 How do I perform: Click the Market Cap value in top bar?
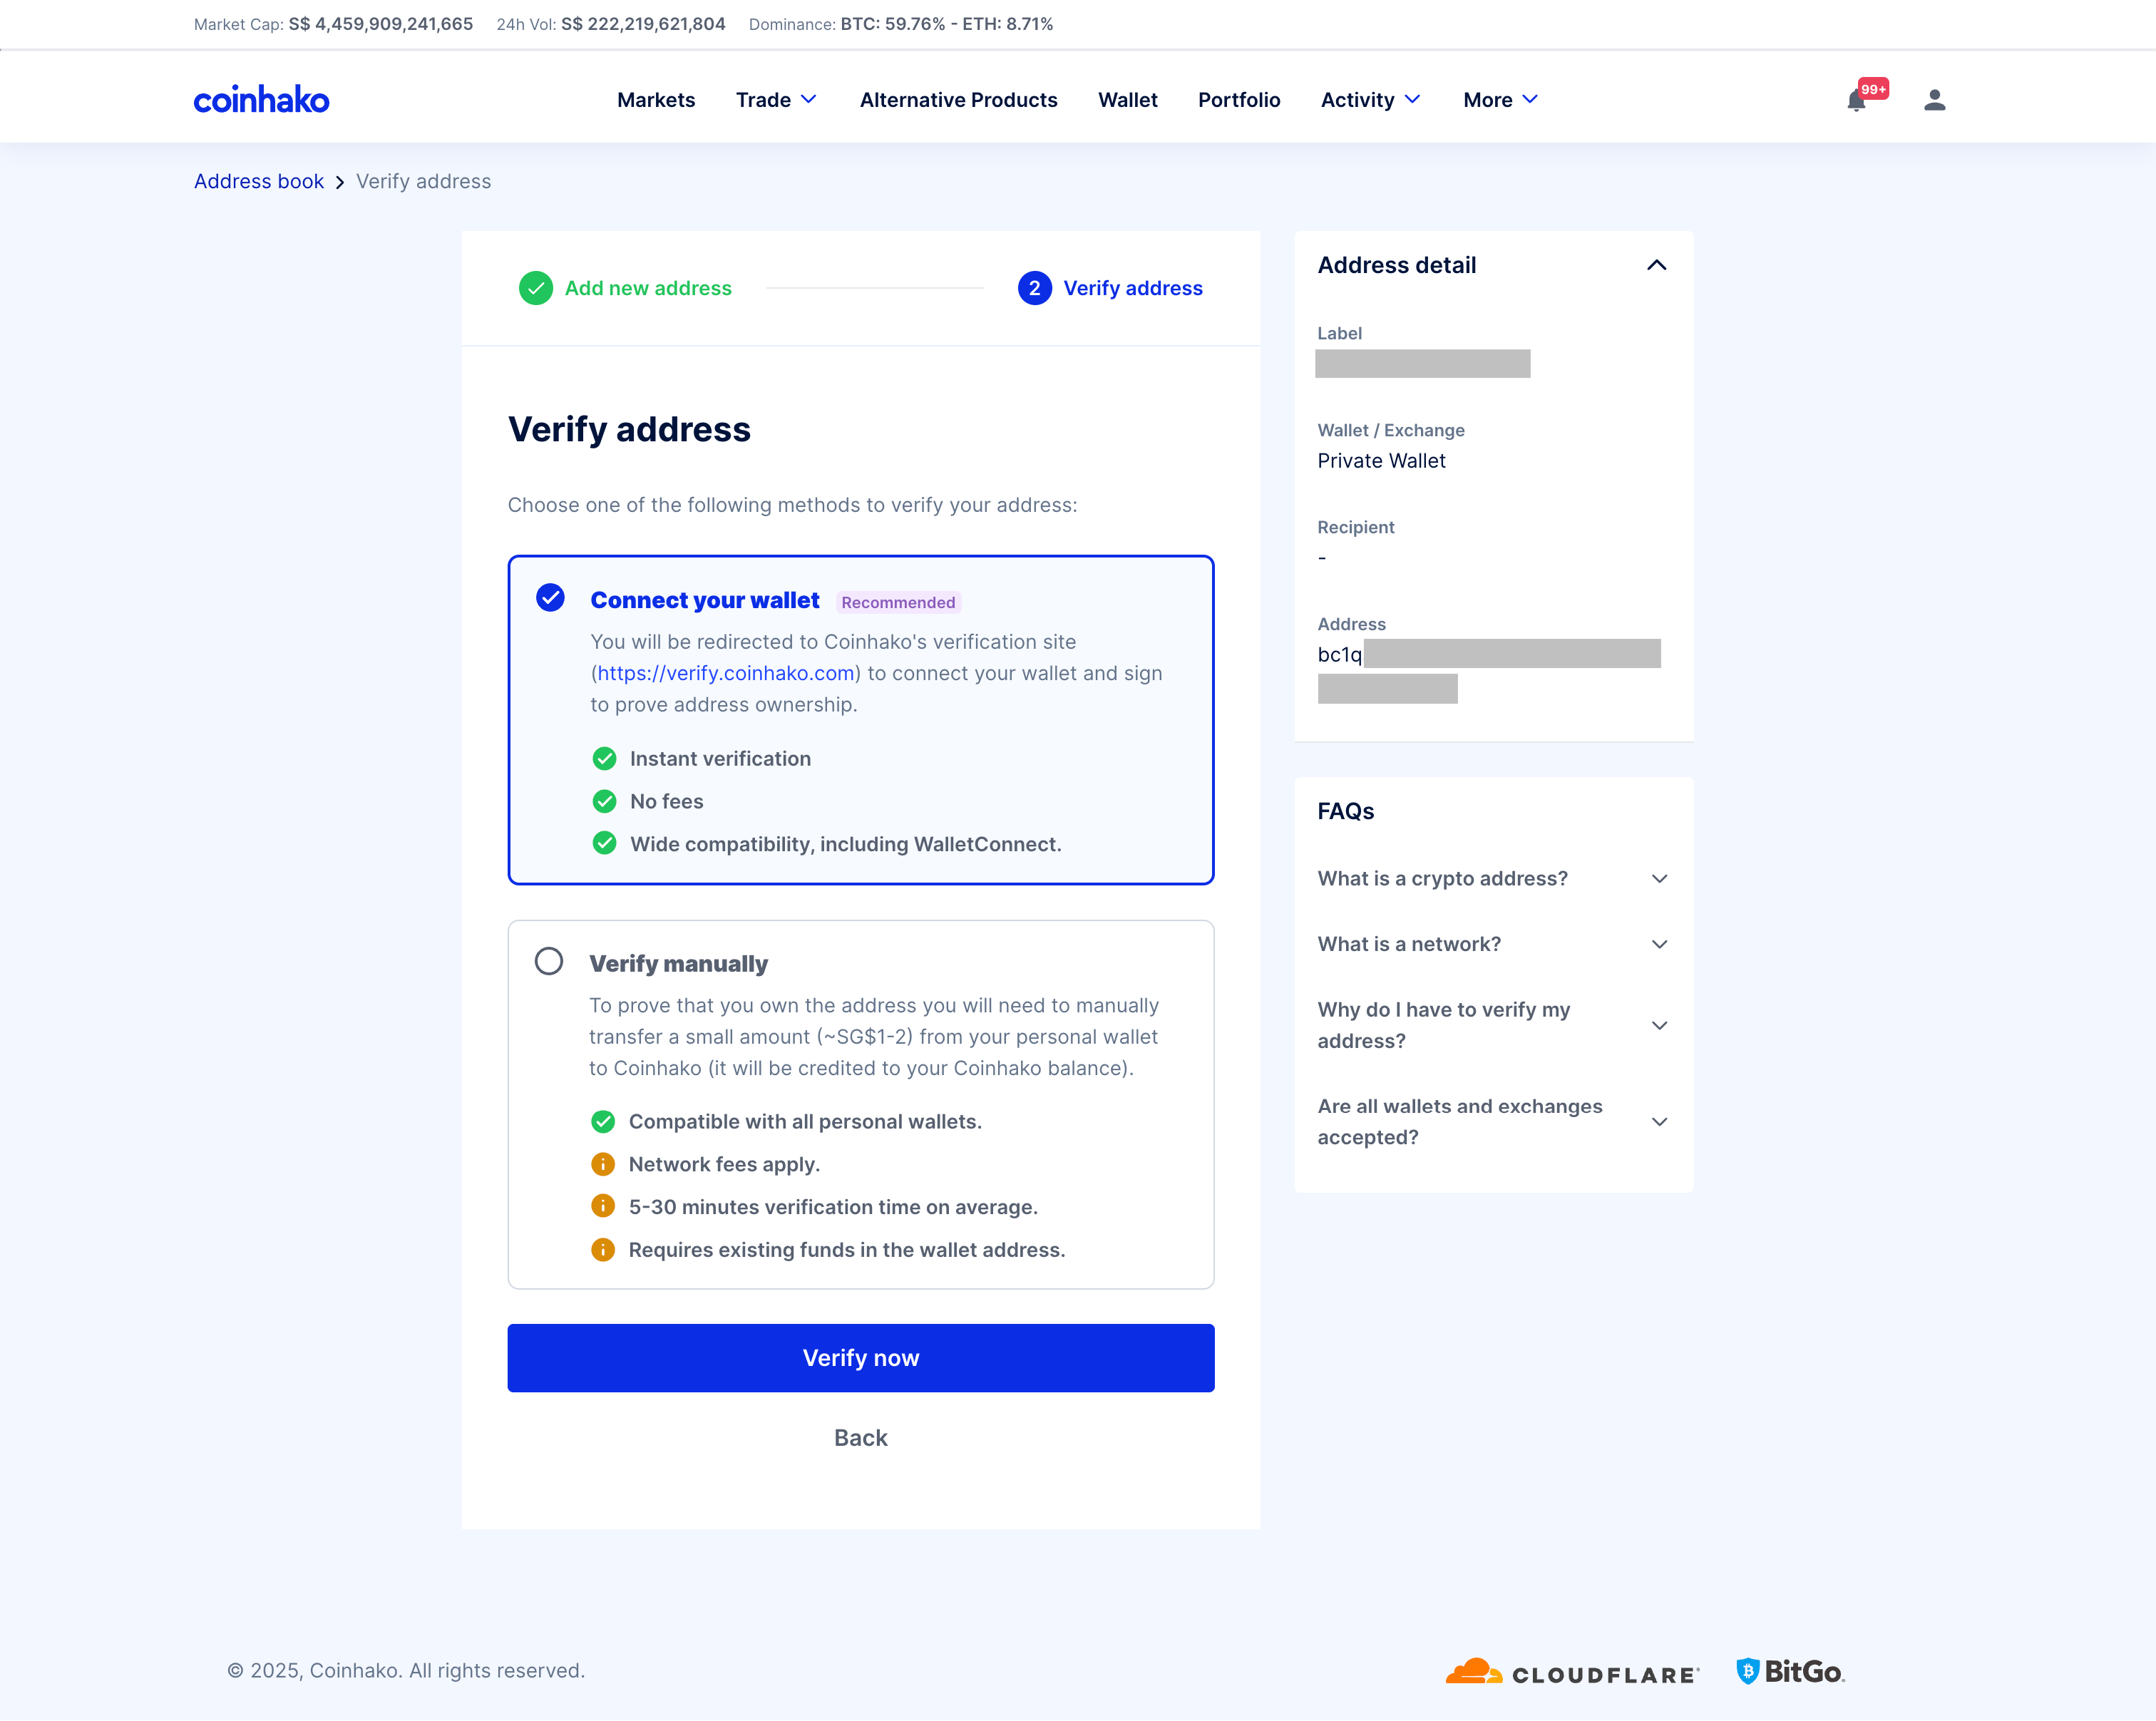pyautogui.click(x=381, y=24)
